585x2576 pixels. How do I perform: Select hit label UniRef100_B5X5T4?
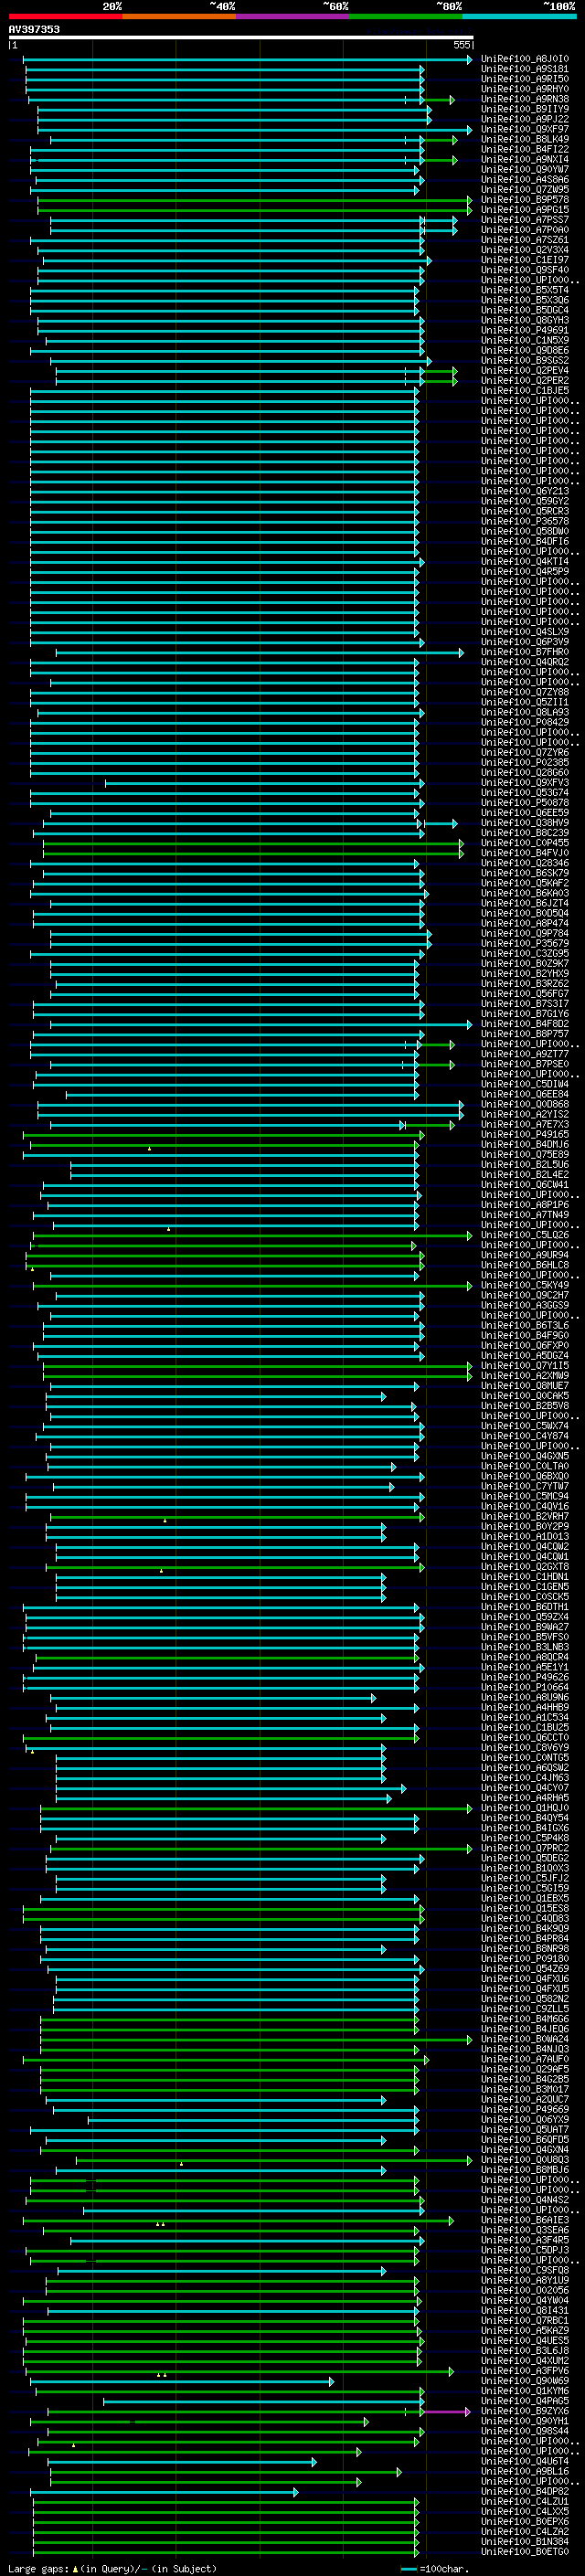tap(525, 290)
